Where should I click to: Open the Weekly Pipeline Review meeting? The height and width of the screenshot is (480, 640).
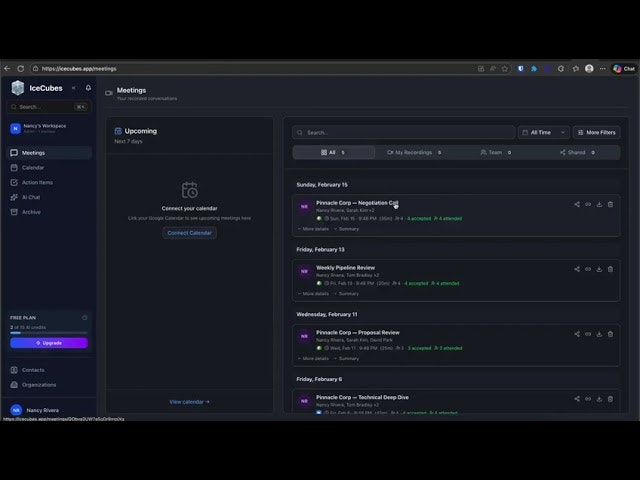(345, 268)
